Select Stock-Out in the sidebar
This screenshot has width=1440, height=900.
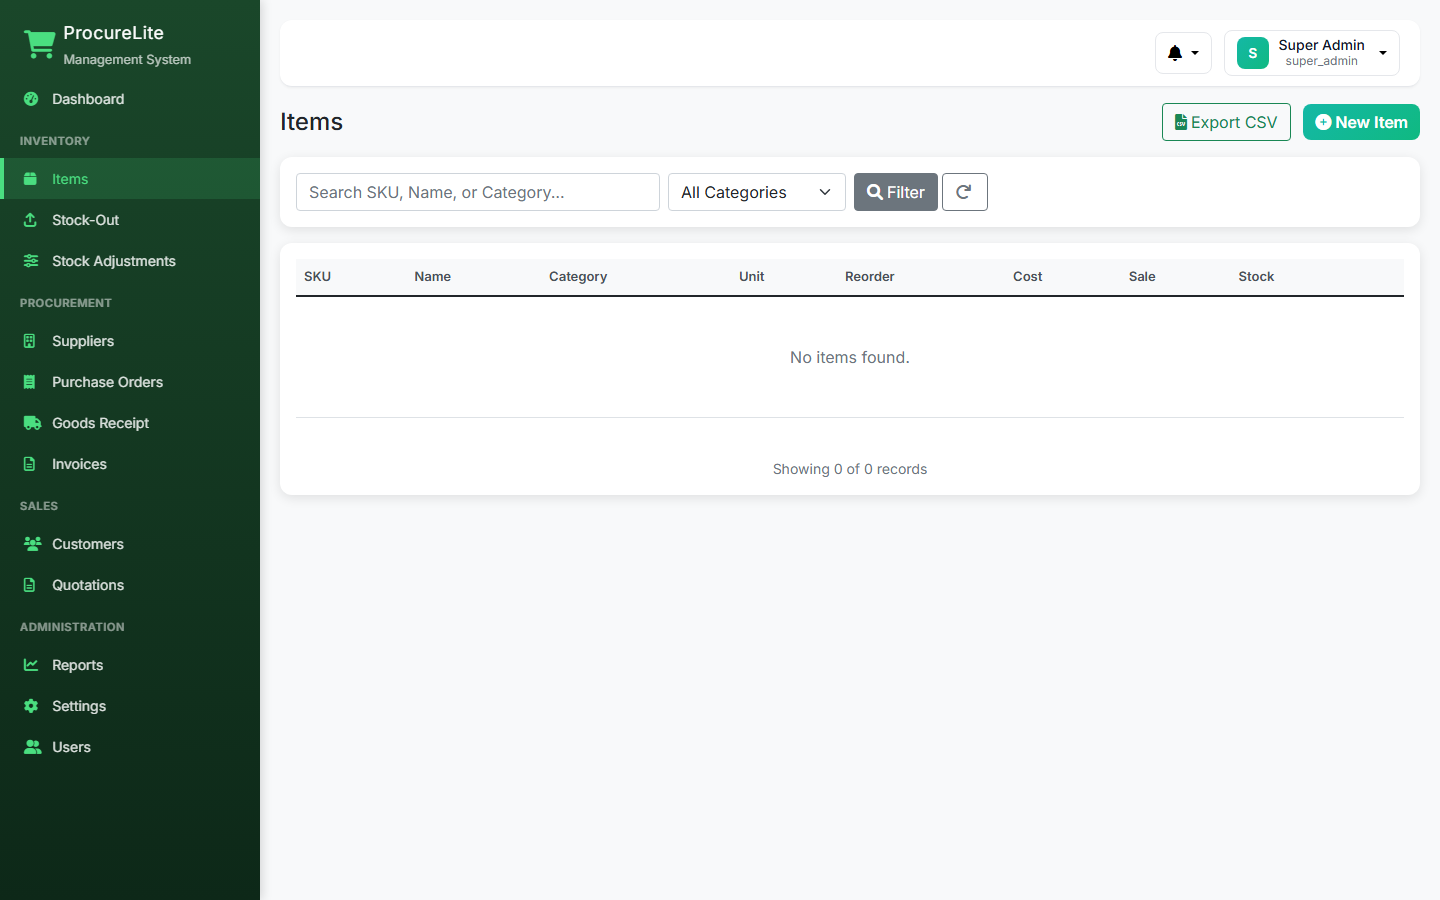(130, 220)
